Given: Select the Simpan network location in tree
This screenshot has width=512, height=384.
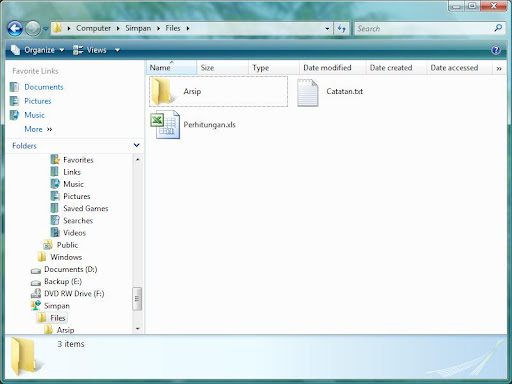Looking at the screenshot, I should [x=57, y=306].
